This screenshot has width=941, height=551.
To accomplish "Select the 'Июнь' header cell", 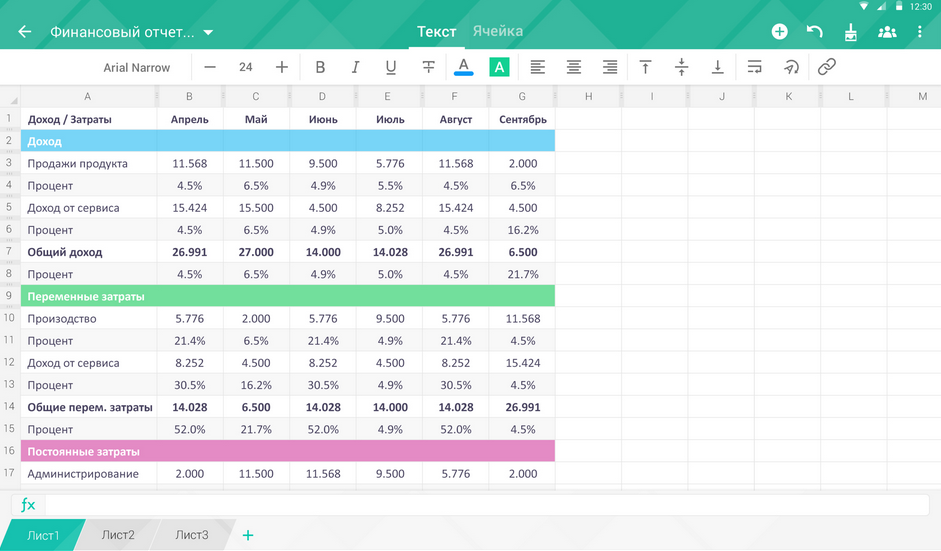I will (x=323, y=119).
